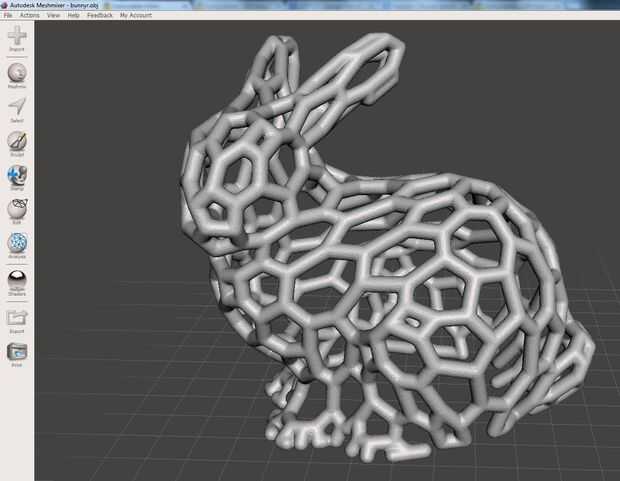Open the Analysis tools
This screenshot has height=481, width=620.
17,245
